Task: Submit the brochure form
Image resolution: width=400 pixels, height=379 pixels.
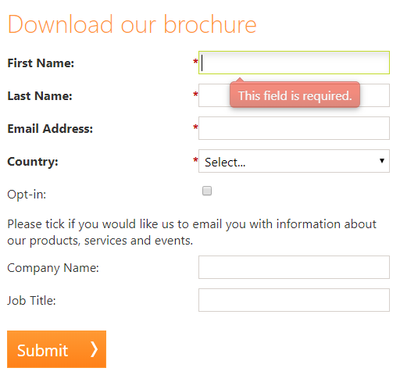Action: (x=57, y=349)
